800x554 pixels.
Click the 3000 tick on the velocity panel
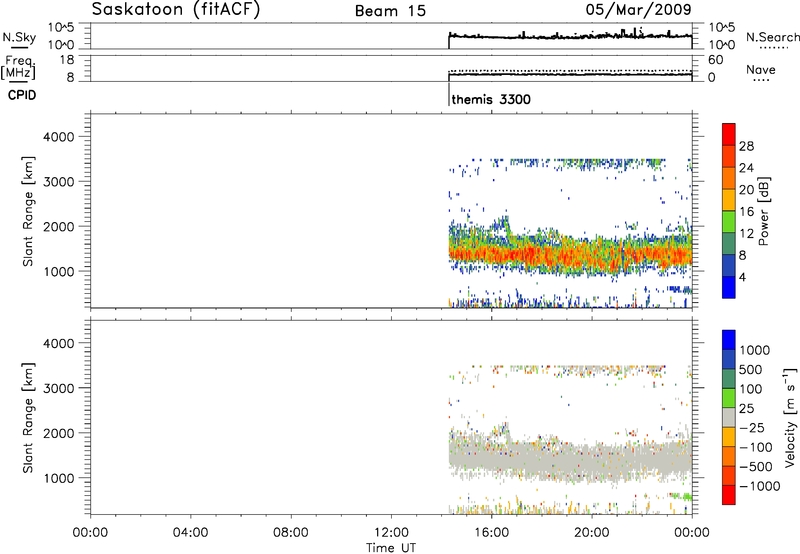coord(58,388)
